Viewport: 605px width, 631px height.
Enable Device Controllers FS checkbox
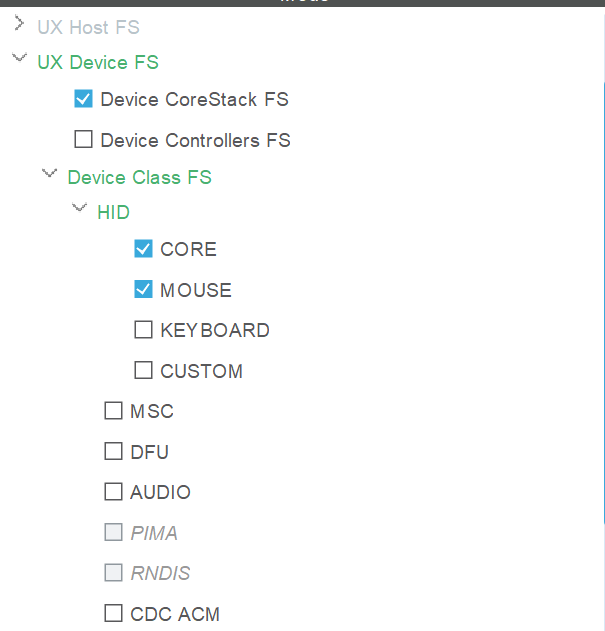tap(83, 140)
